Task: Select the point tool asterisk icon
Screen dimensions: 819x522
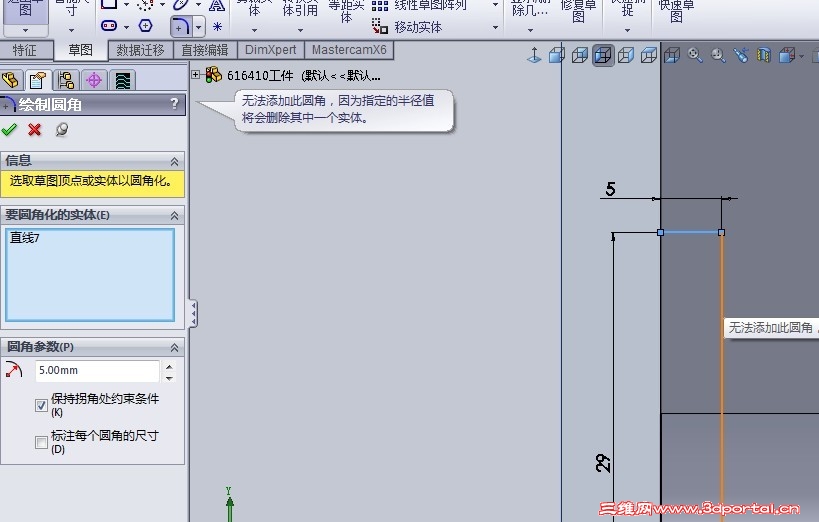Action: [217, 26]
